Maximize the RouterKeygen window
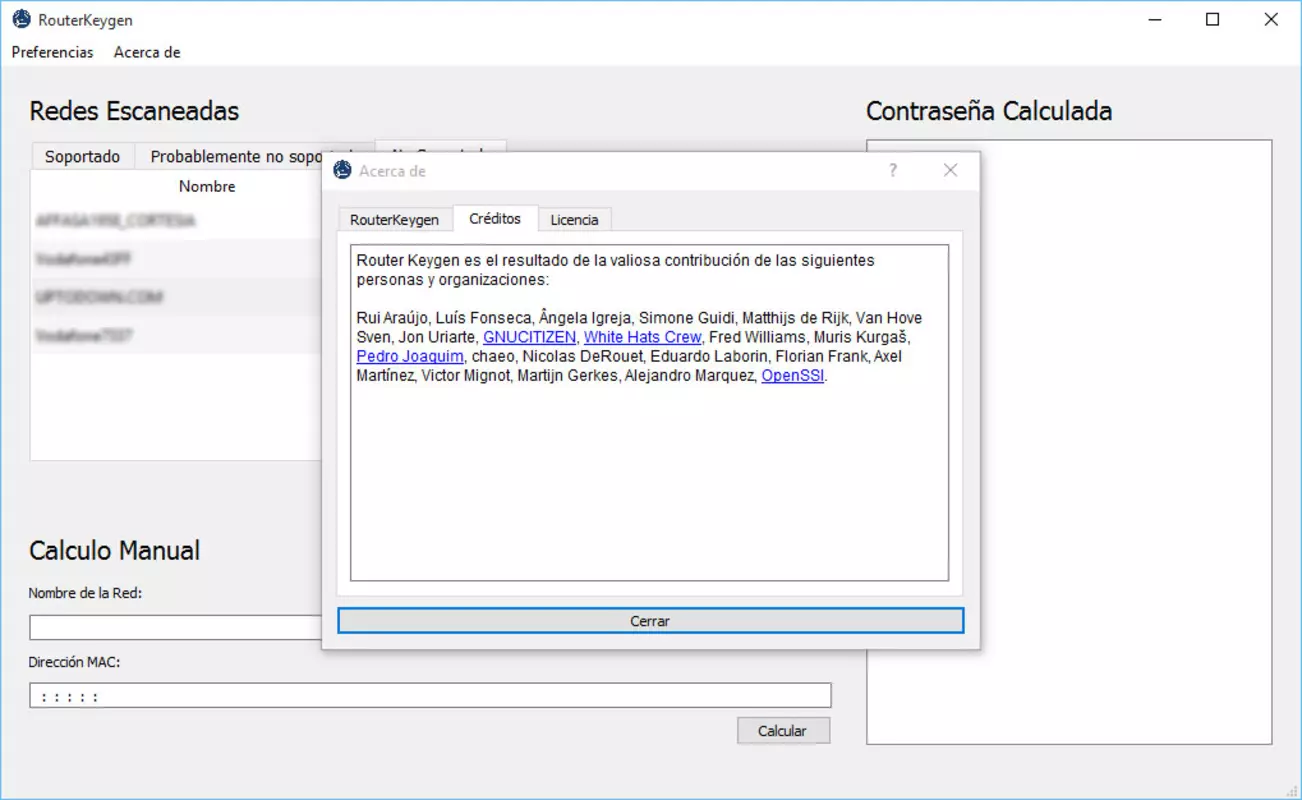 pyautogui.click(x=1212, y=19)
